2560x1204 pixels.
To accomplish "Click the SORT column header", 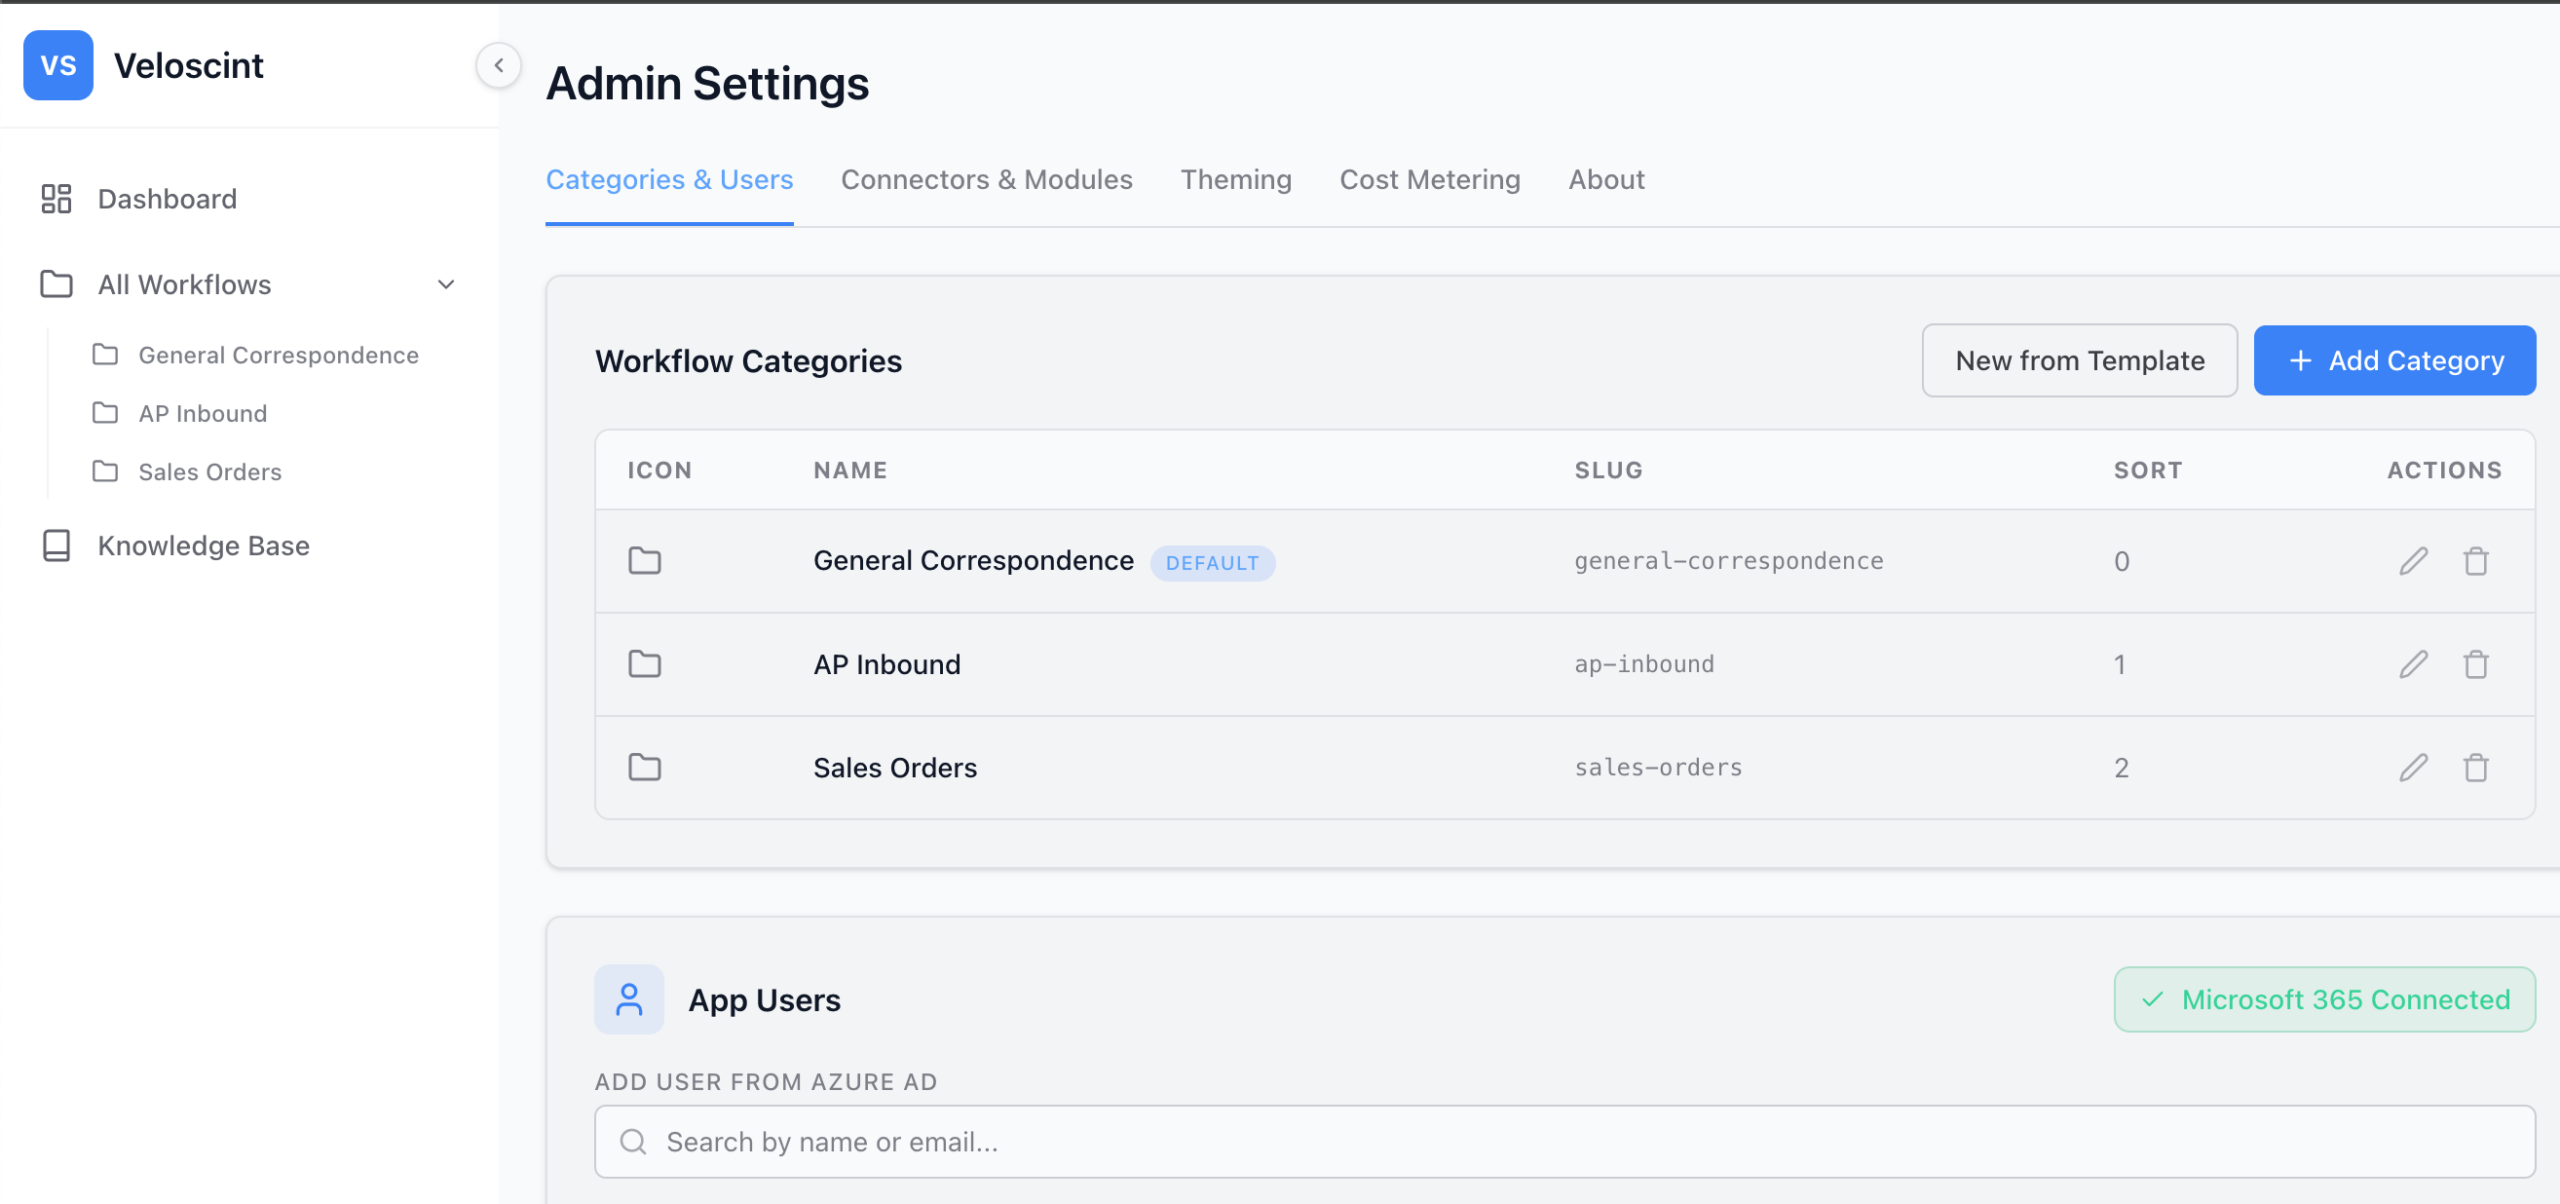I will pyautogui.click(x=2148, y=470).
